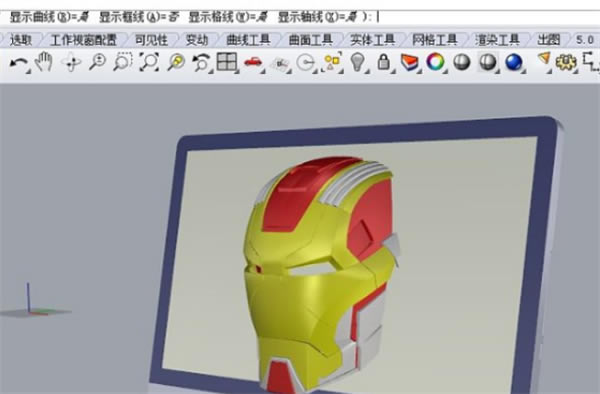Switch to the 出图 tab
The image size is (600, 394).
[x=549, y=40]
